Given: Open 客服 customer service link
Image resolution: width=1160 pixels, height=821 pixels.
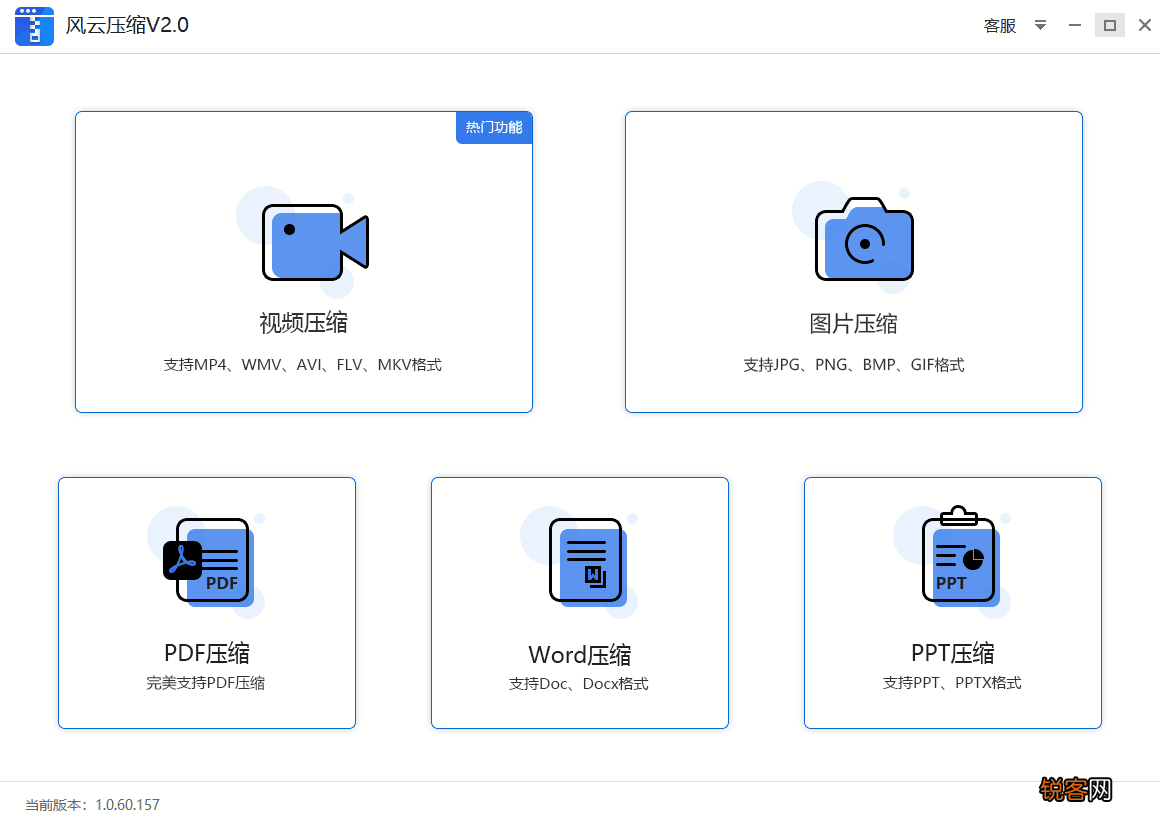Looking at the screenshot, I should tap(999, 26).
